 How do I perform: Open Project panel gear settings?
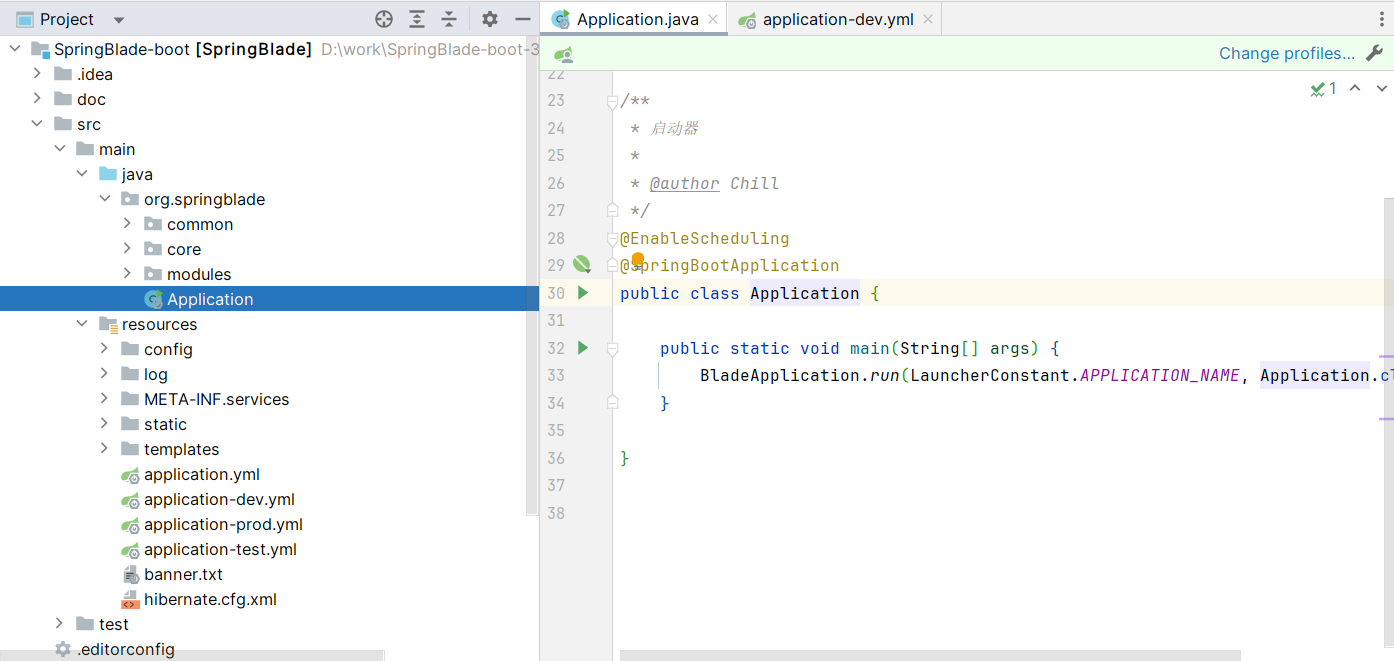[x=489, y=19]
